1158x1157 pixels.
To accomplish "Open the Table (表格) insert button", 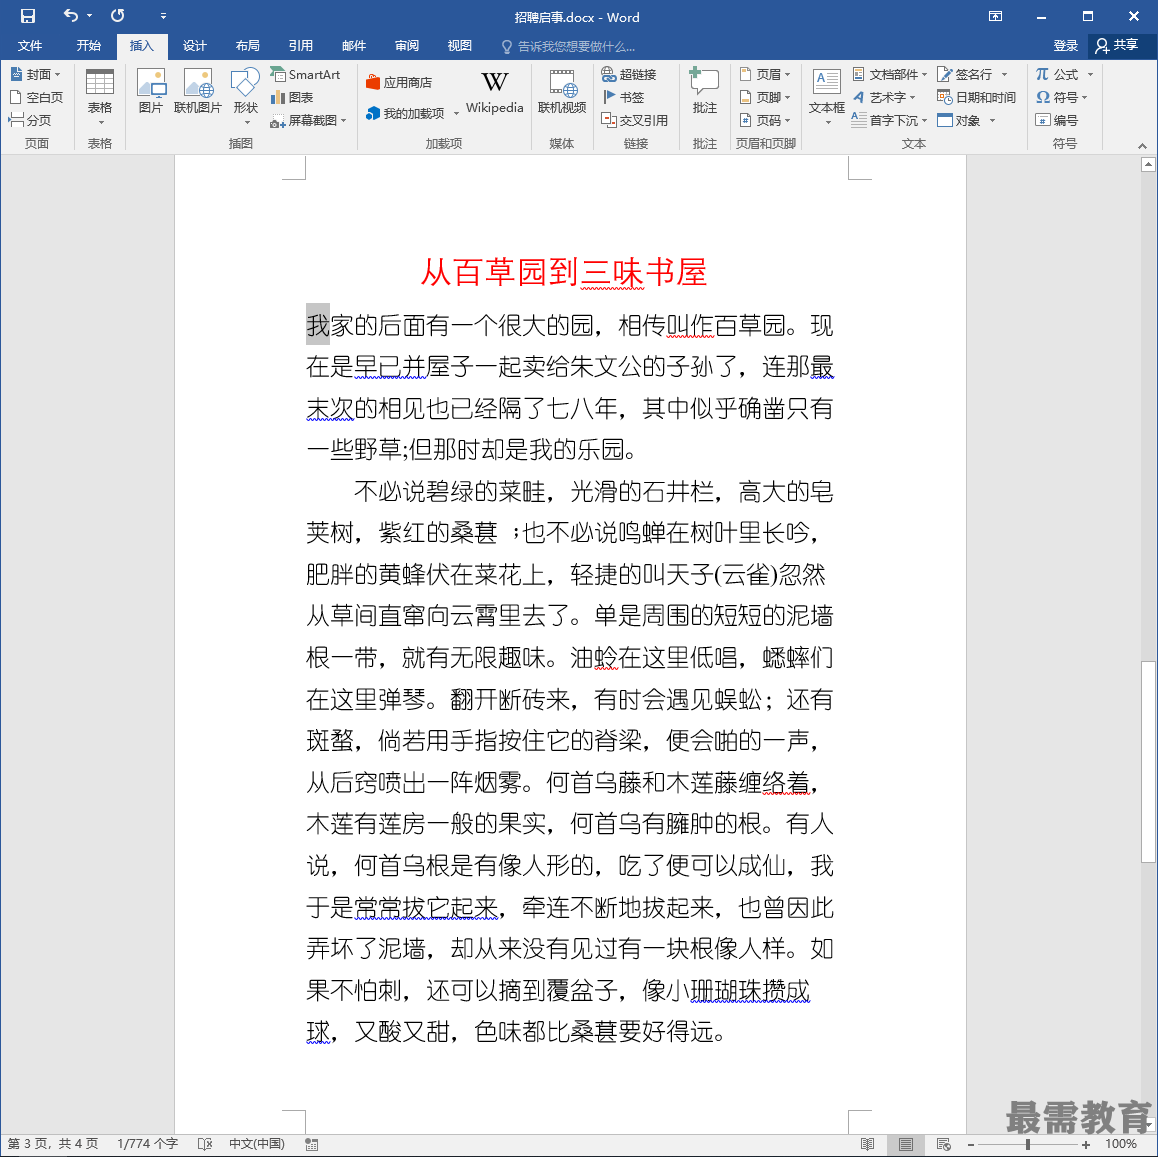I will [x=100, y=97].
